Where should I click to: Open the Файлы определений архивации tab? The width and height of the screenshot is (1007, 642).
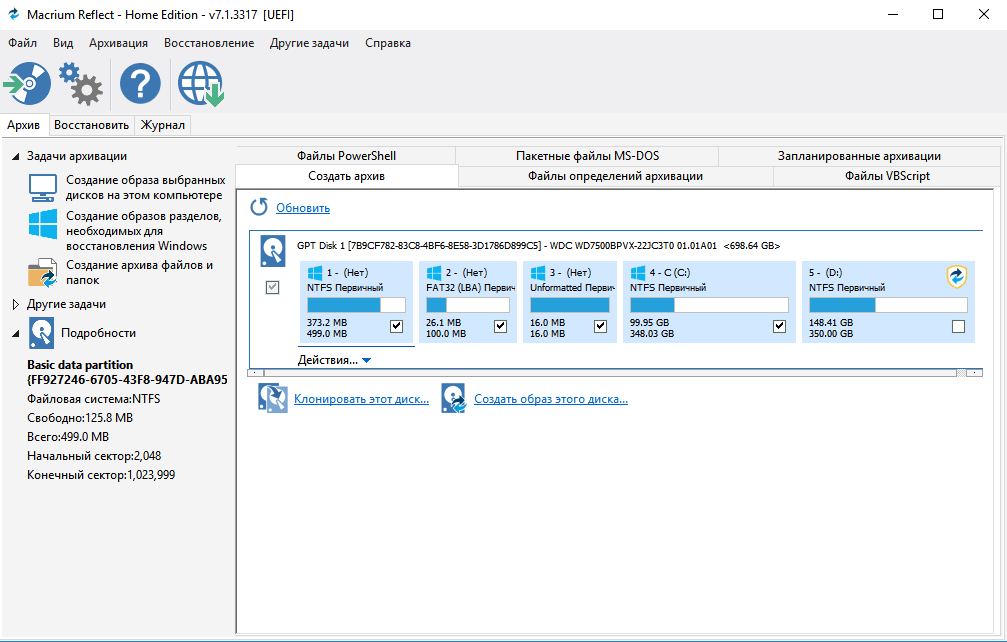[615, 176]
